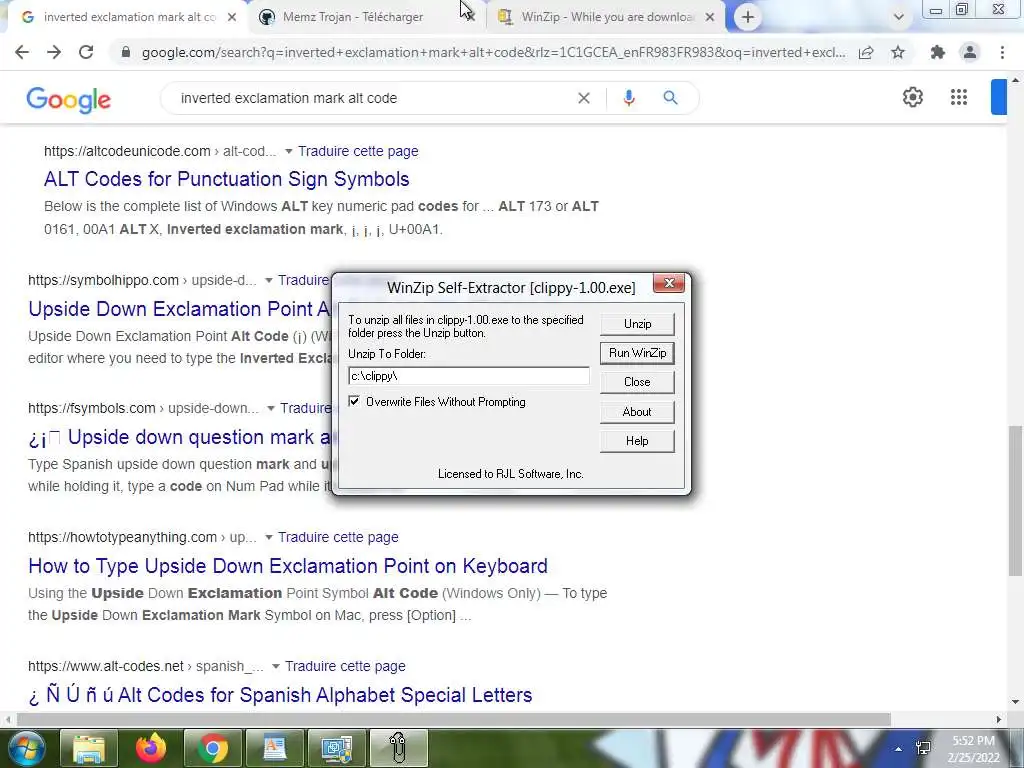Close WinZip Self-Extractor with red X
1024x768 pixels.
(669, 283)
